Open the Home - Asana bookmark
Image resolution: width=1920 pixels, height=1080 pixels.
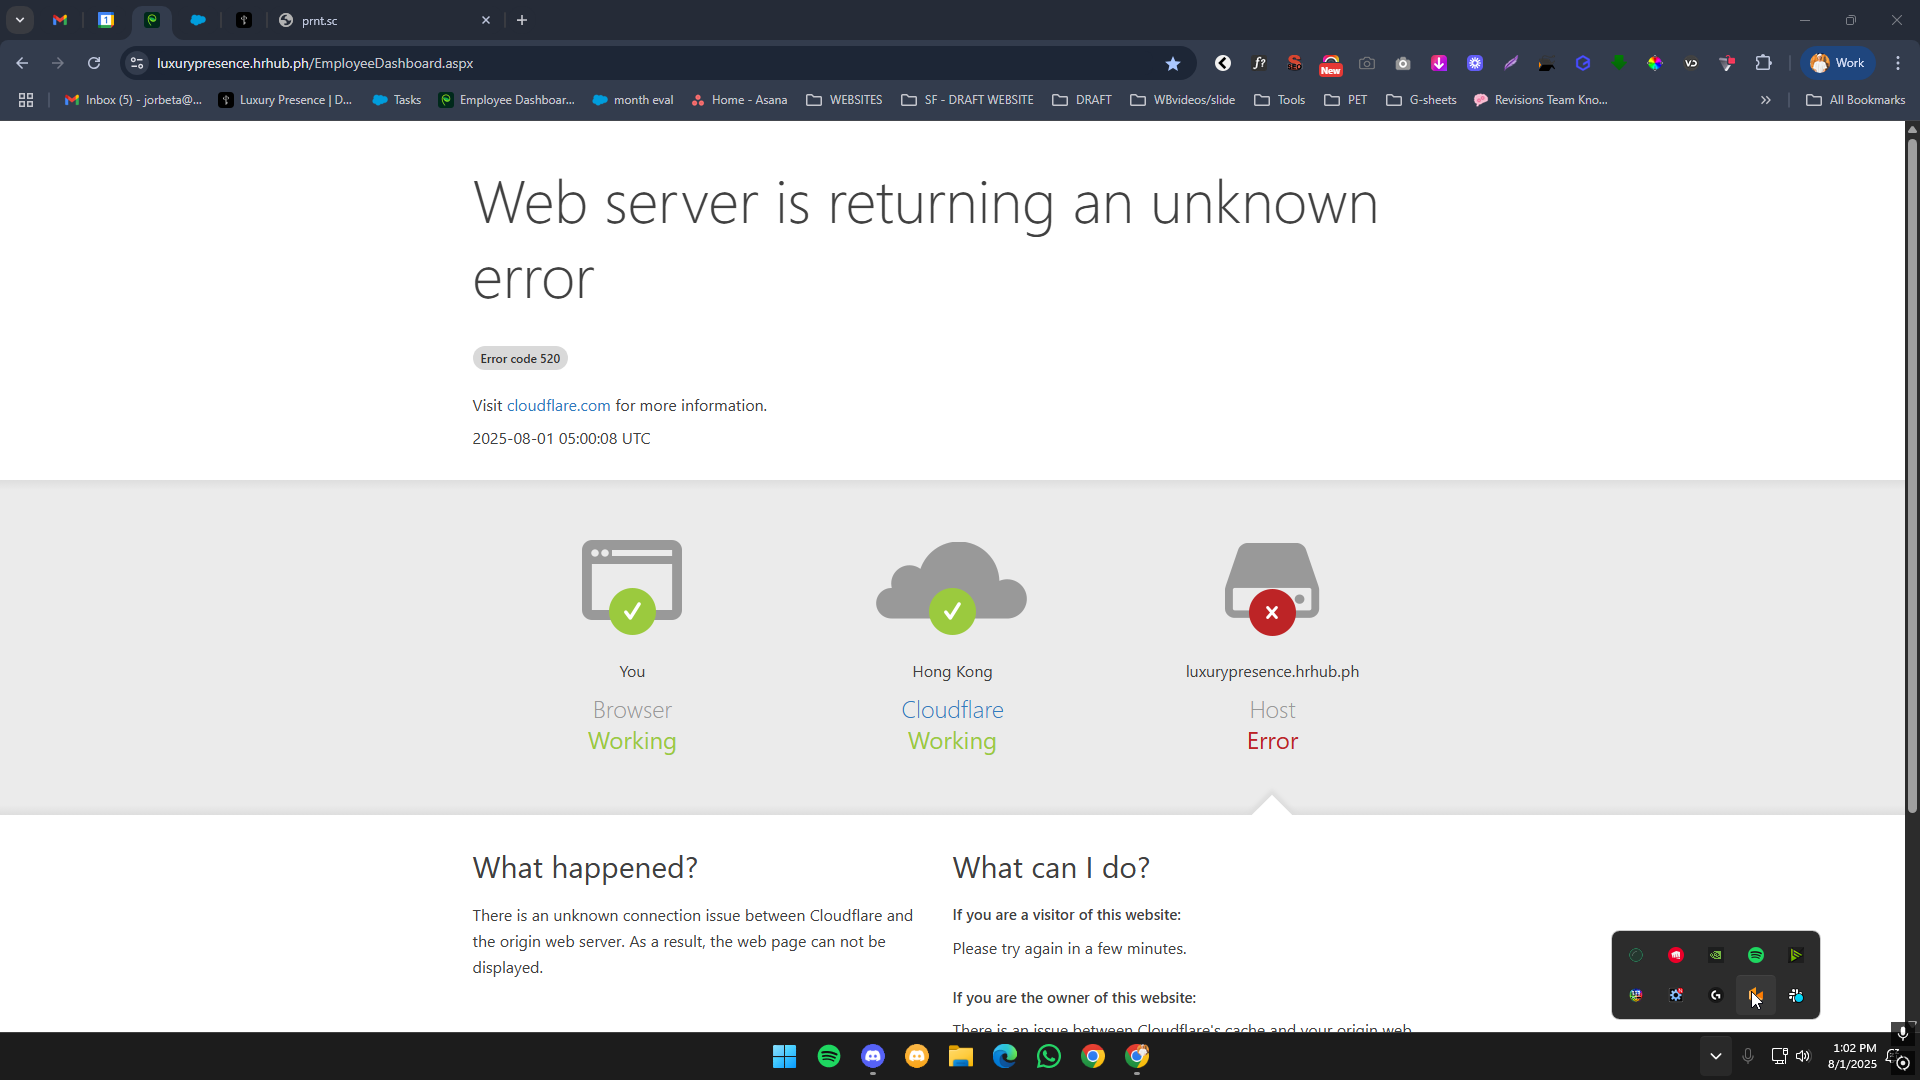point(739,100)
